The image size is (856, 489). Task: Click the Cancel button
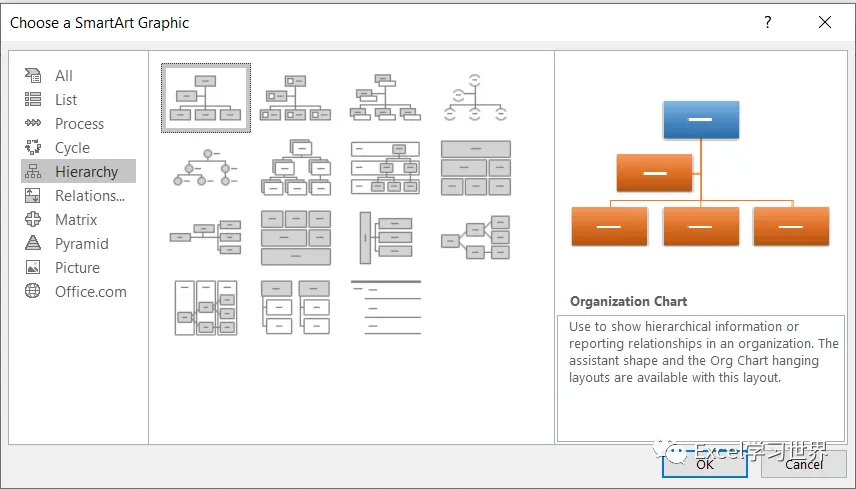[x=804, y=464]
